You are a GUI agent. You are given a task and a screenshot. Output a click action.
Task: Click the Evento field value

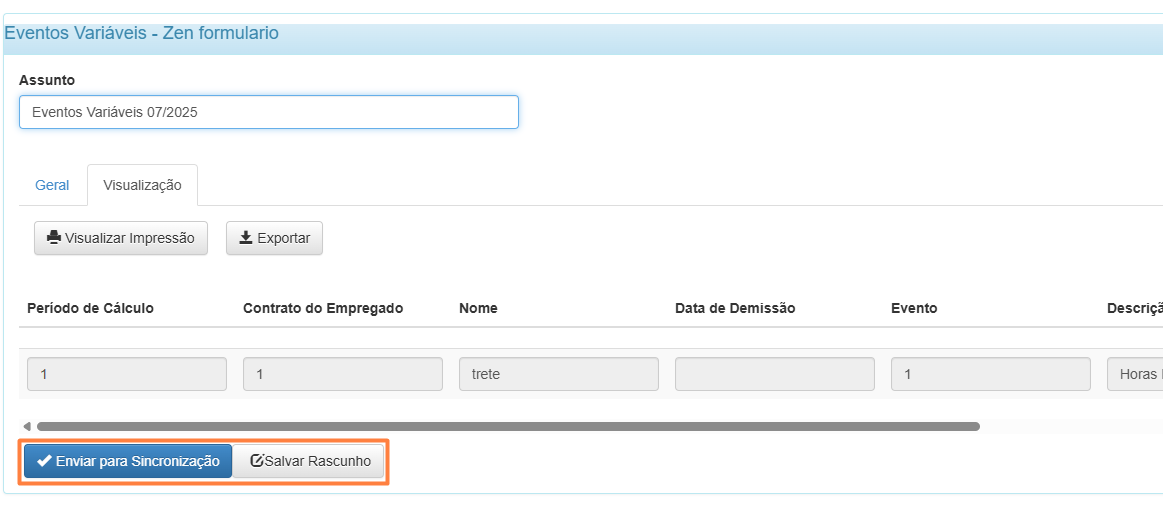pos(991,374)
